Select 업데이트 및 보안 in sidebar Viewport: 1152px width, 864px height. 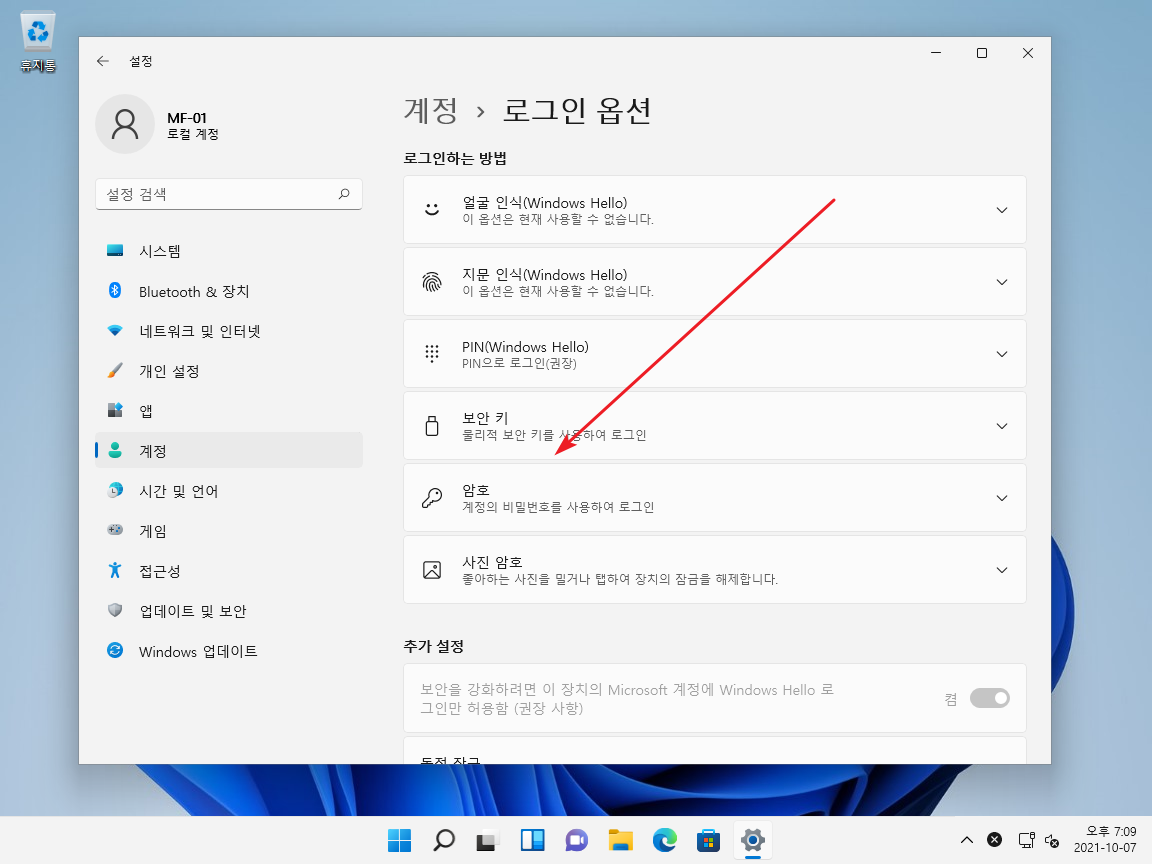[x=228, y=611]
